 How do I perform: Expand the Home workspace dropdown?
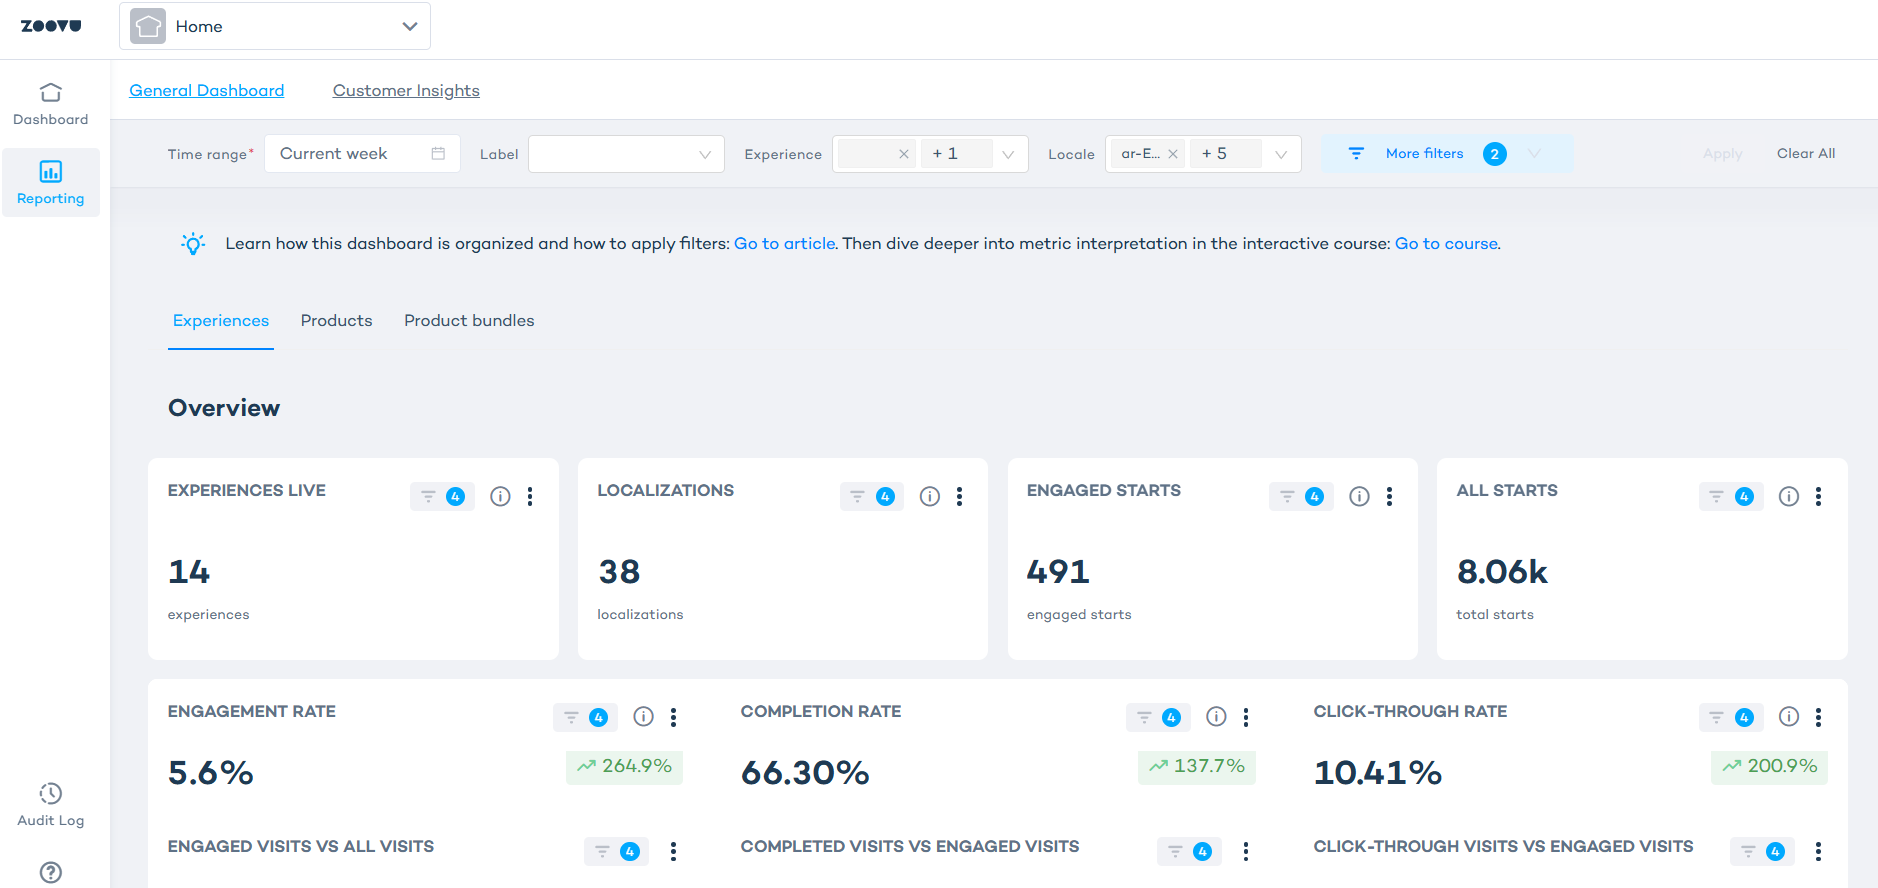(x=409, y=26)
